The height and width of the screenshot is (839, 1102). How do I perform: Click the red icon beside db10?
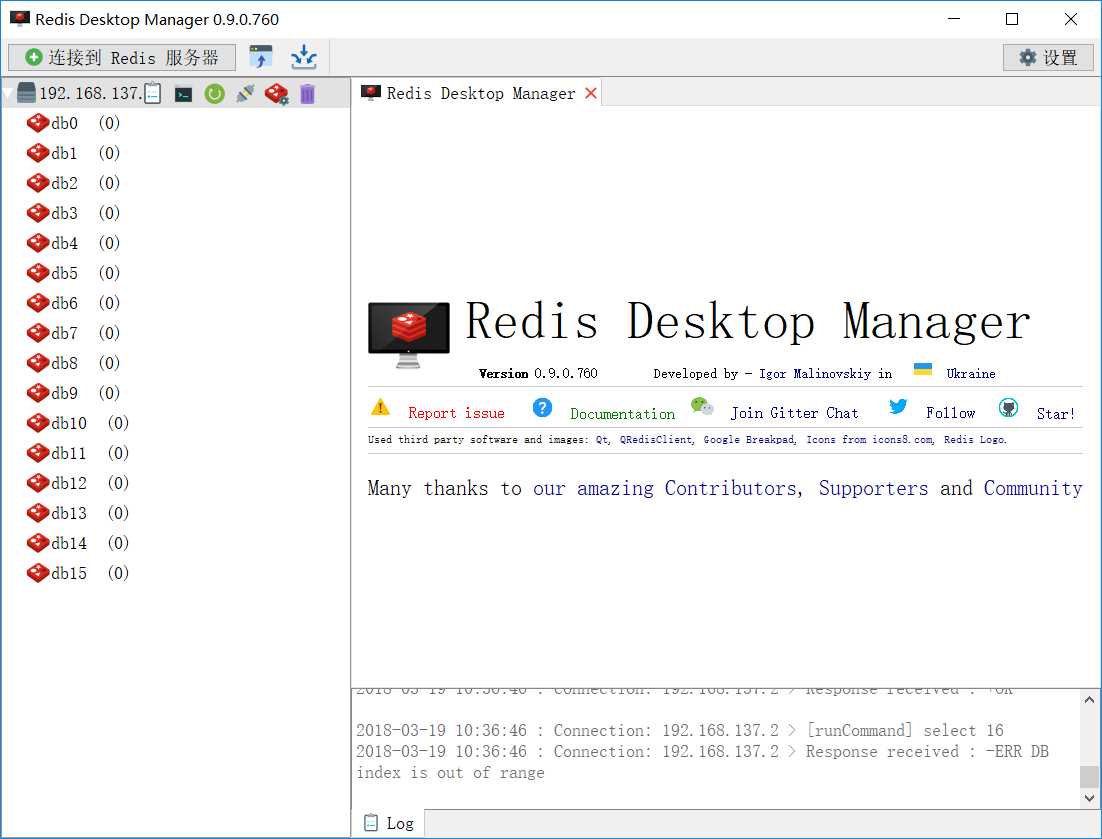tap(37, 423)
